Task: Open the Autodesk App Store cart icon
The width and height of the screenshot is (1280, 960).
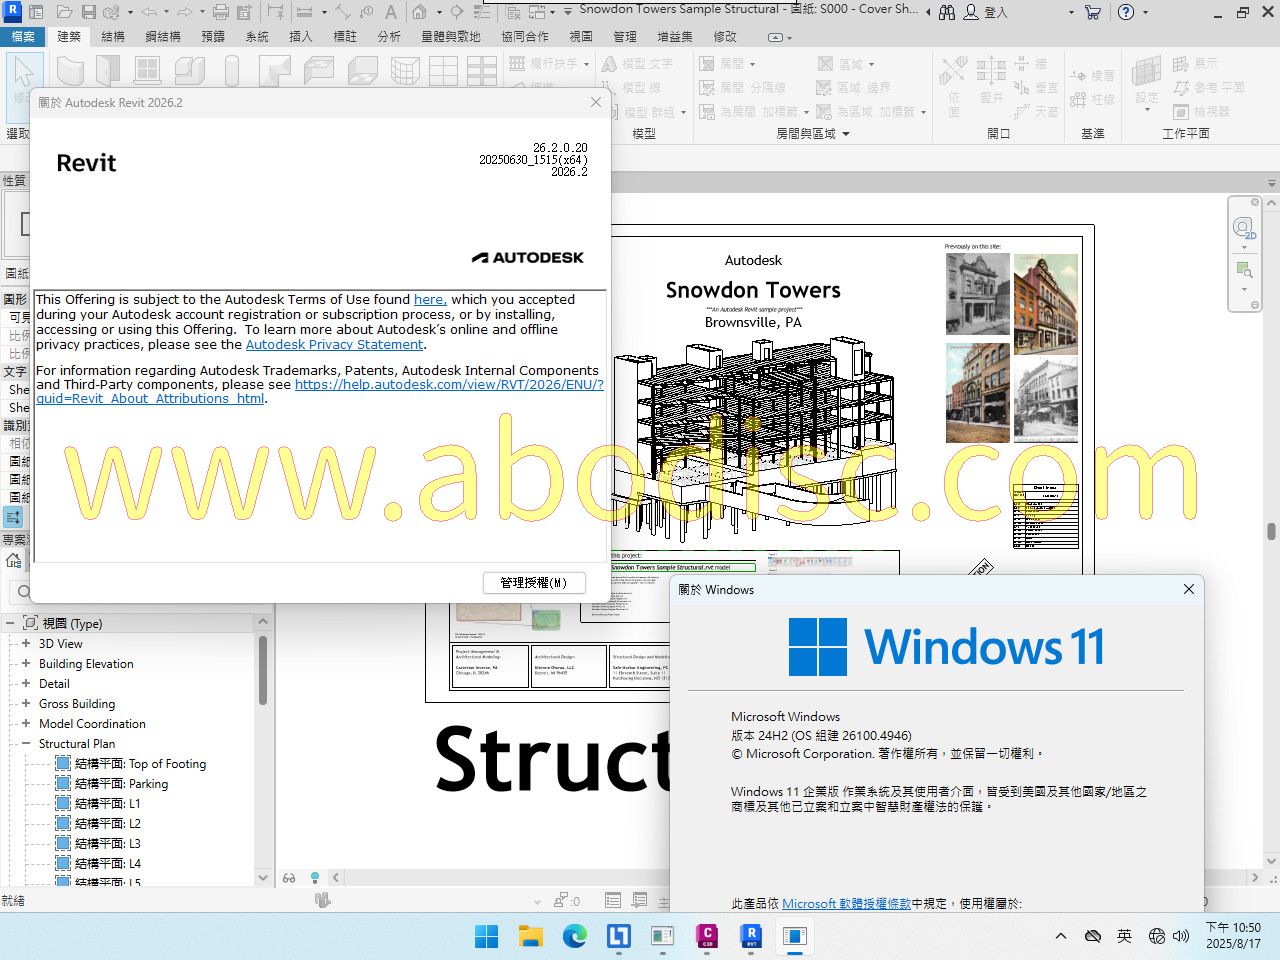Action: (1092, 12)
